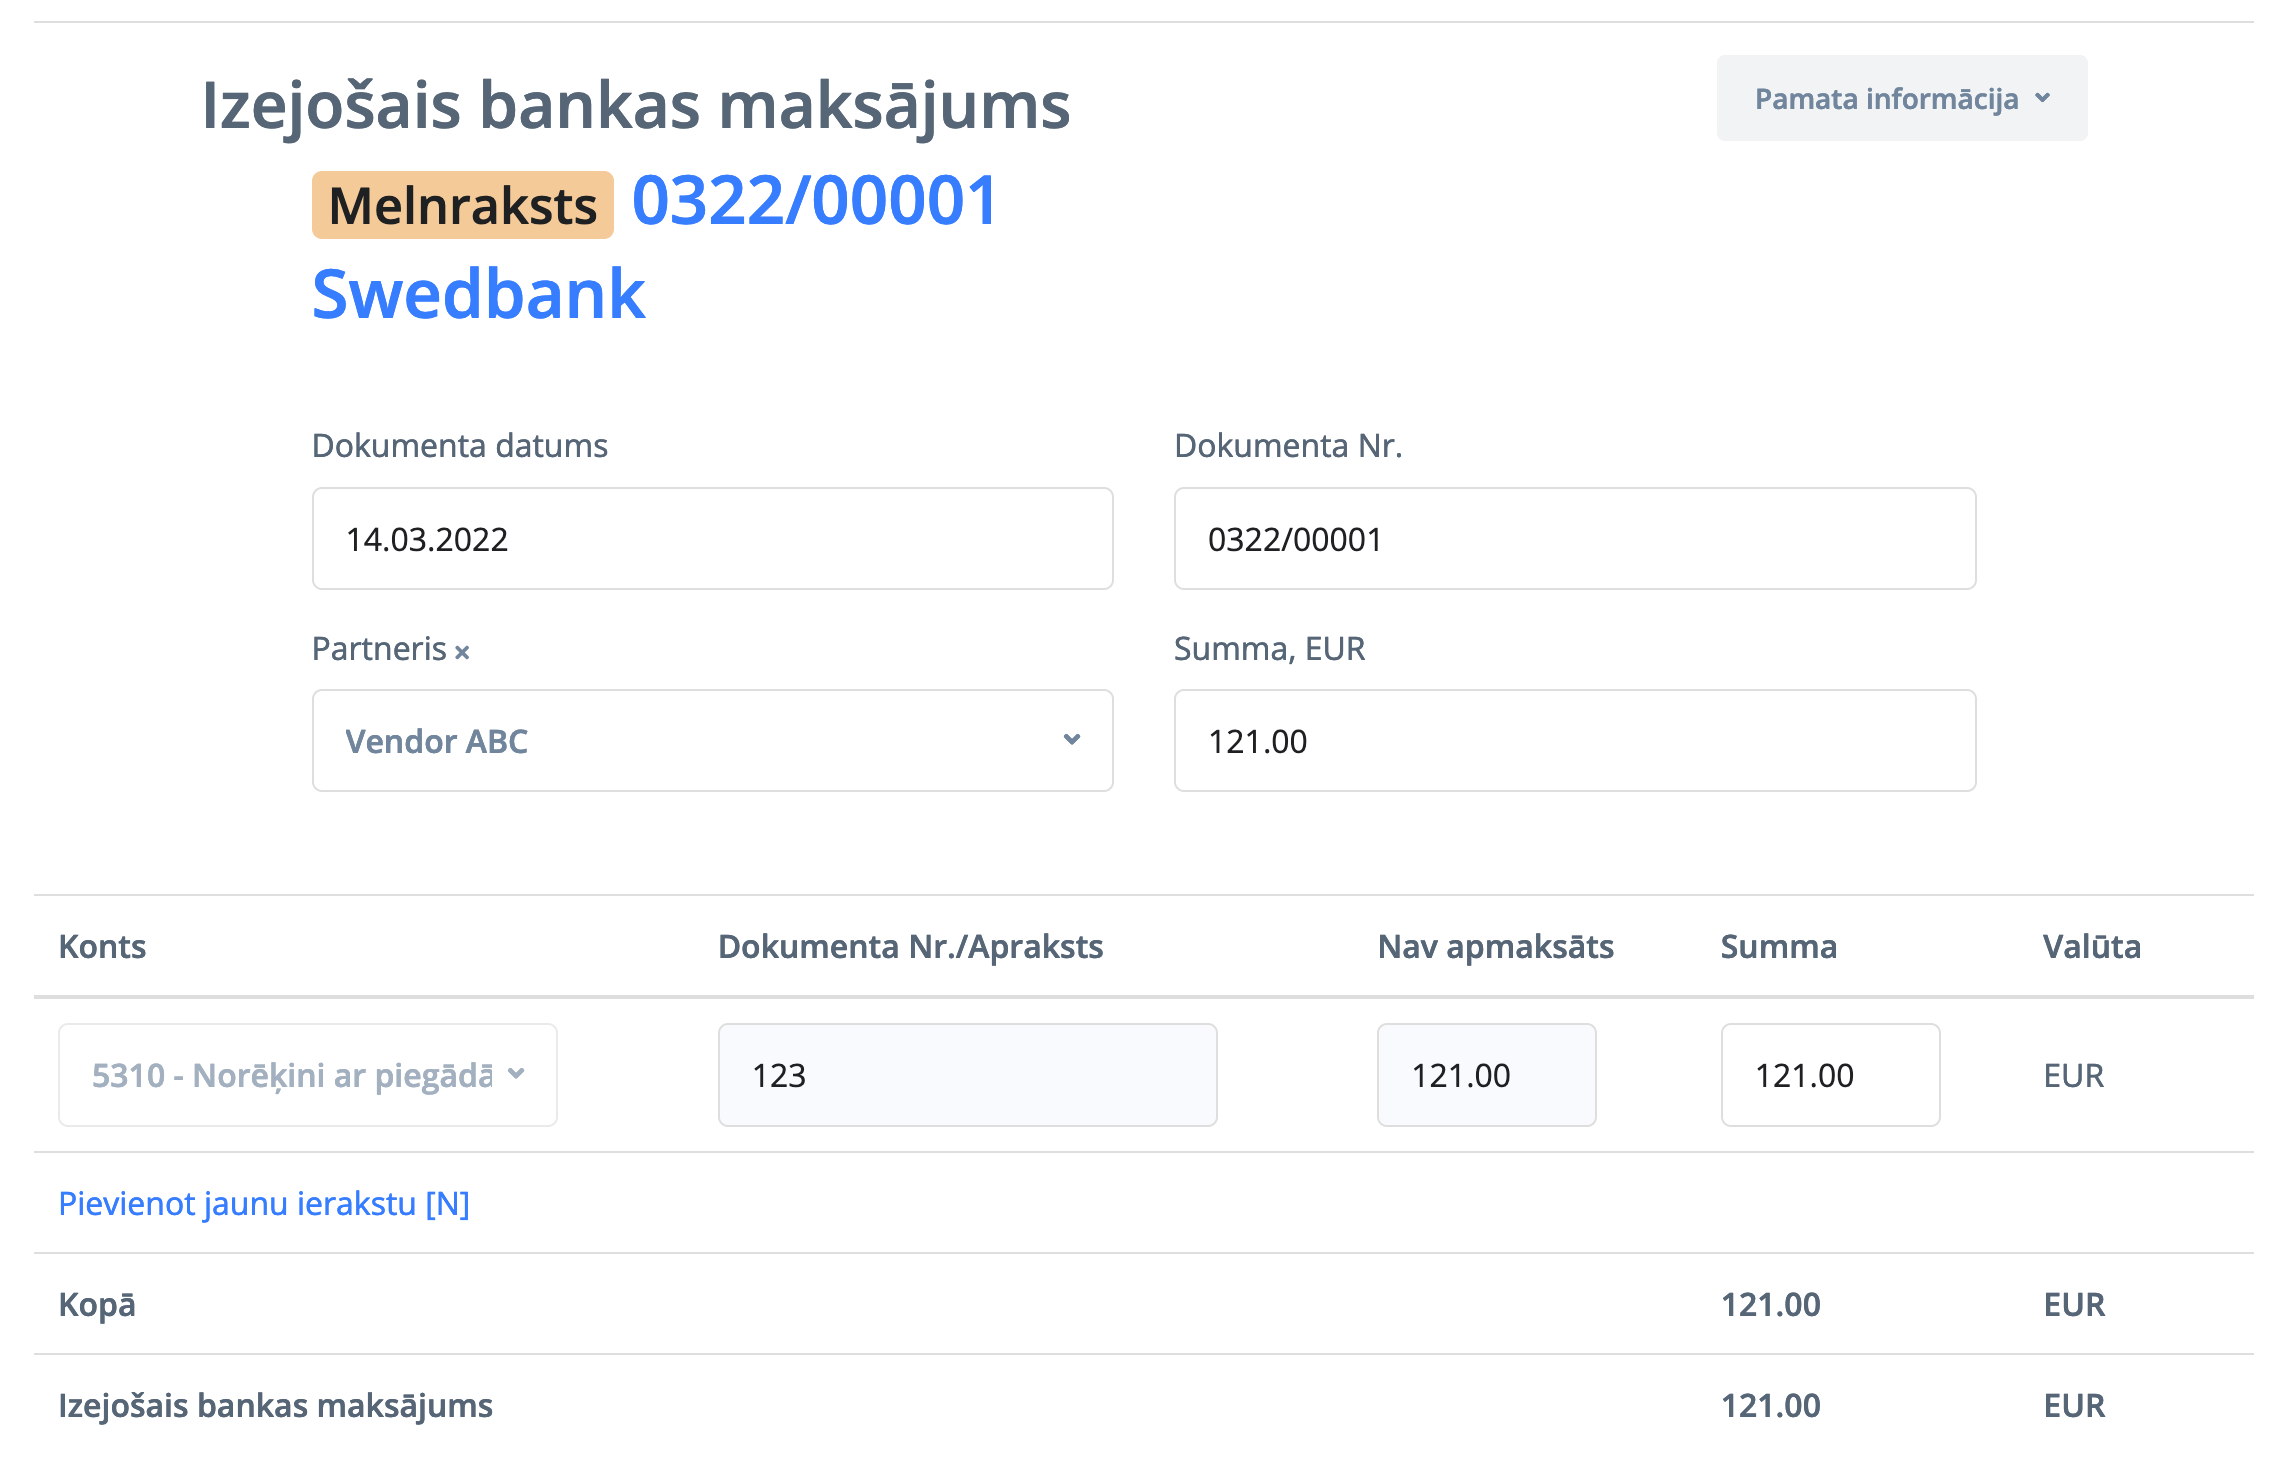Click the Nav apmaksāts column header
This screenshot has height=1468, width=2294.
point(1495,946)
